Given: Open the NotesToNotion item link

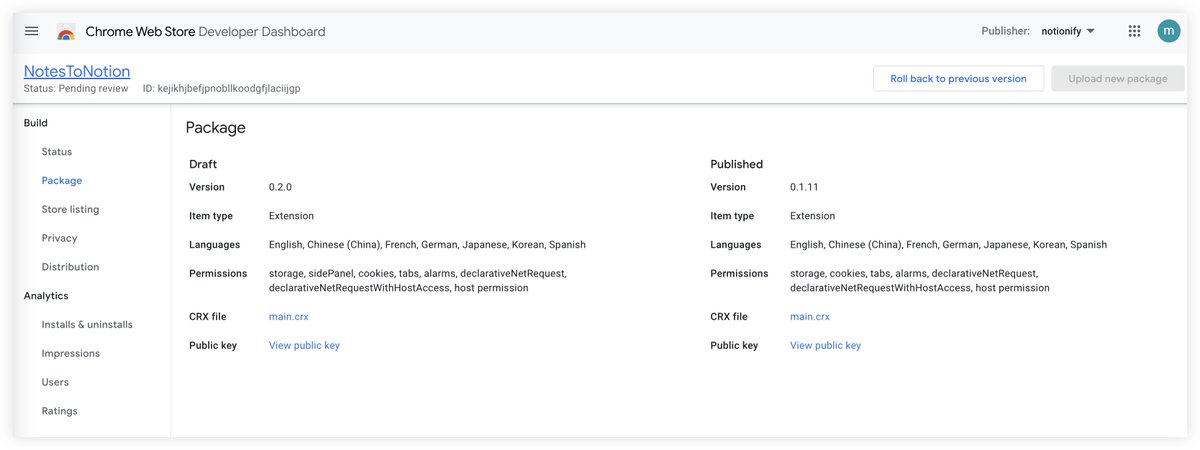Looking at the screenshot, I should click(77, 71).
